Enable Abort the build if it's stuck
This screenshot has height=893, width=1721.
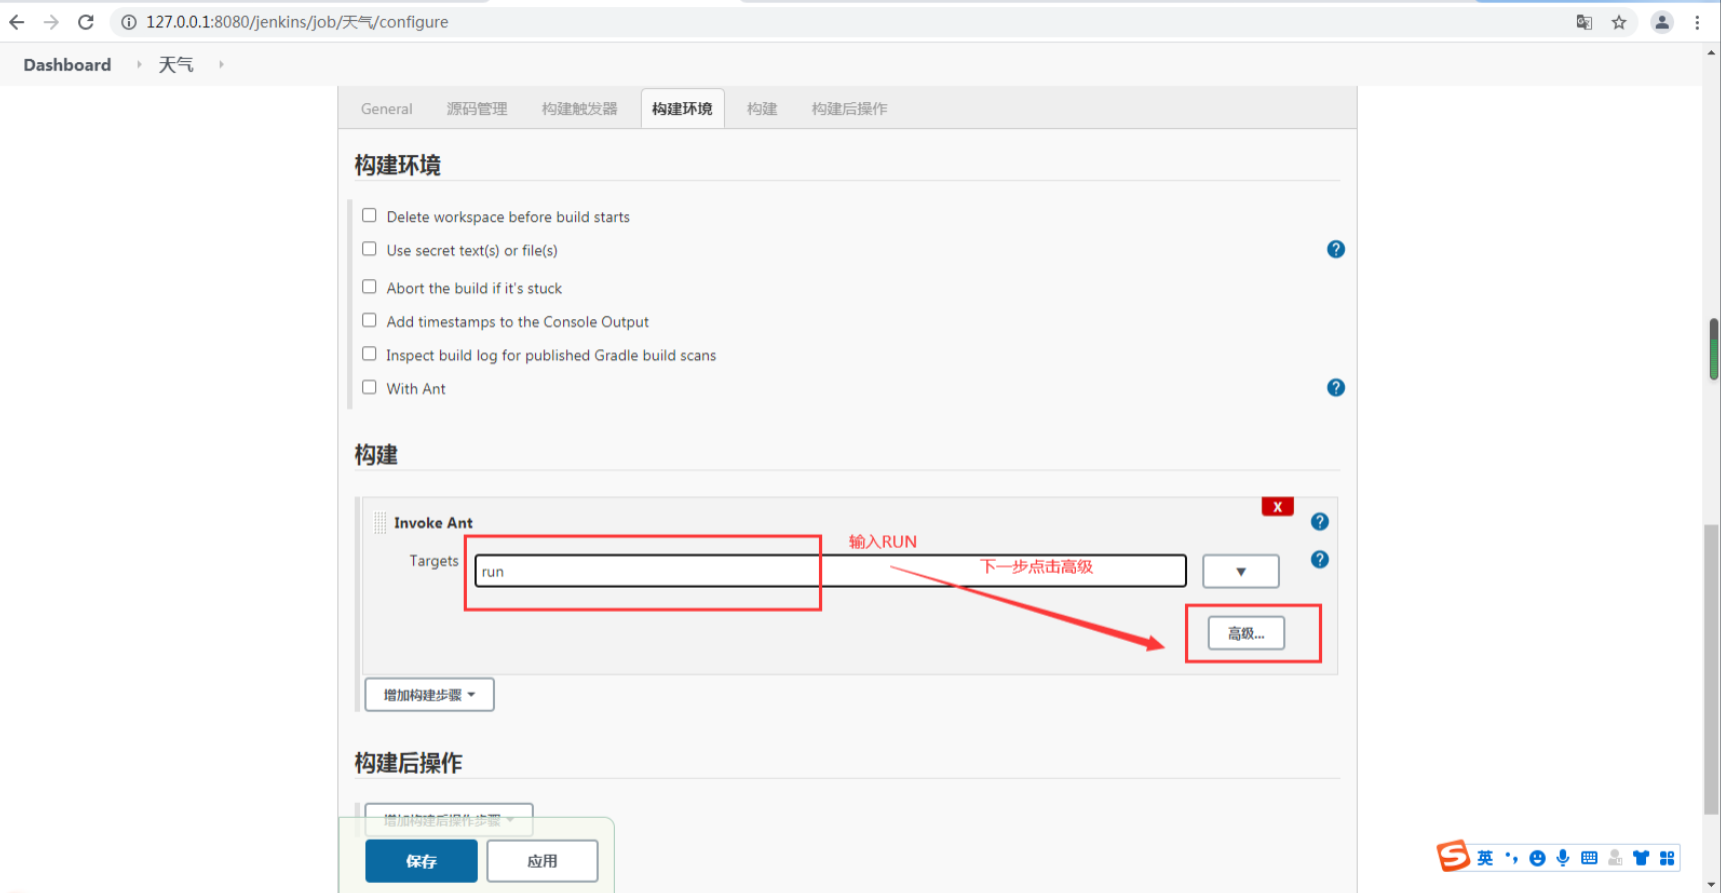[369, 287]
